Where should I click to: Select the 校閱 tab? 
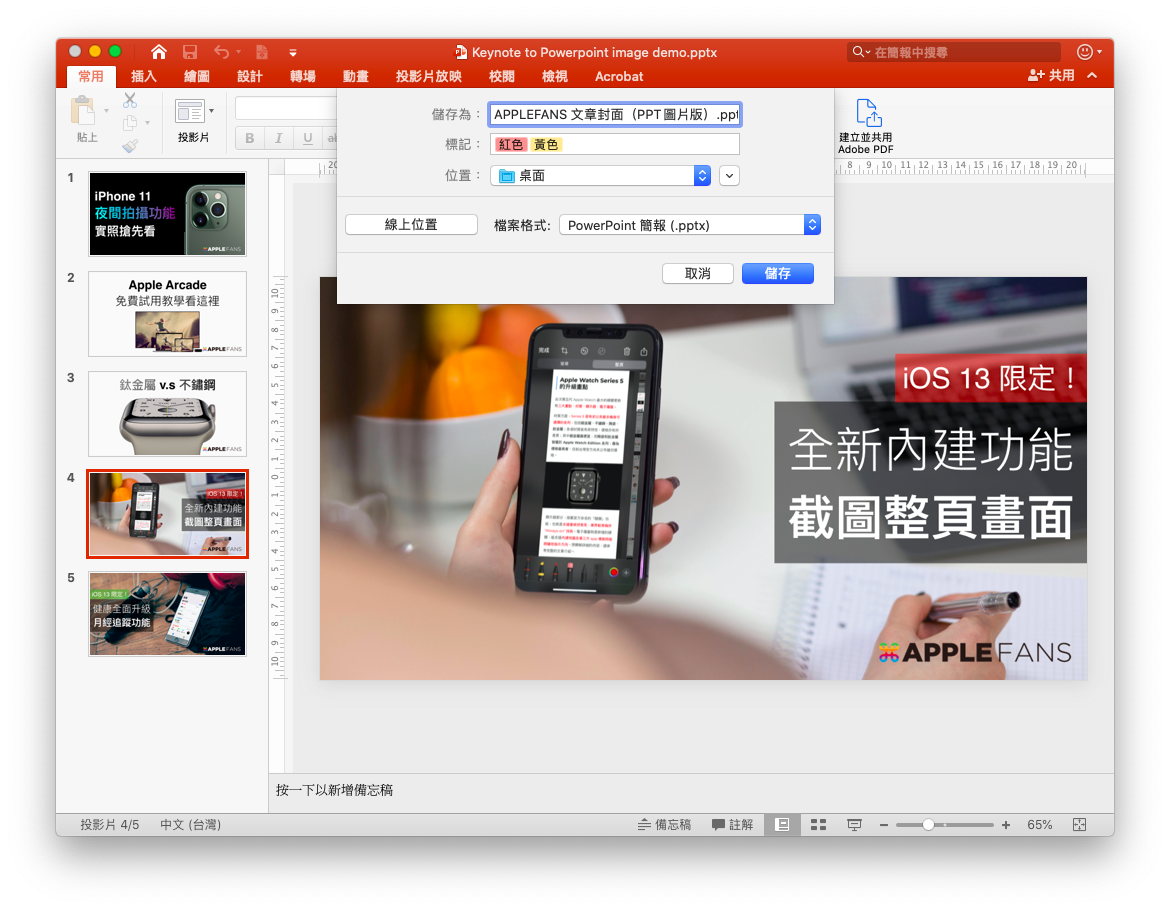tap(502, 76)
